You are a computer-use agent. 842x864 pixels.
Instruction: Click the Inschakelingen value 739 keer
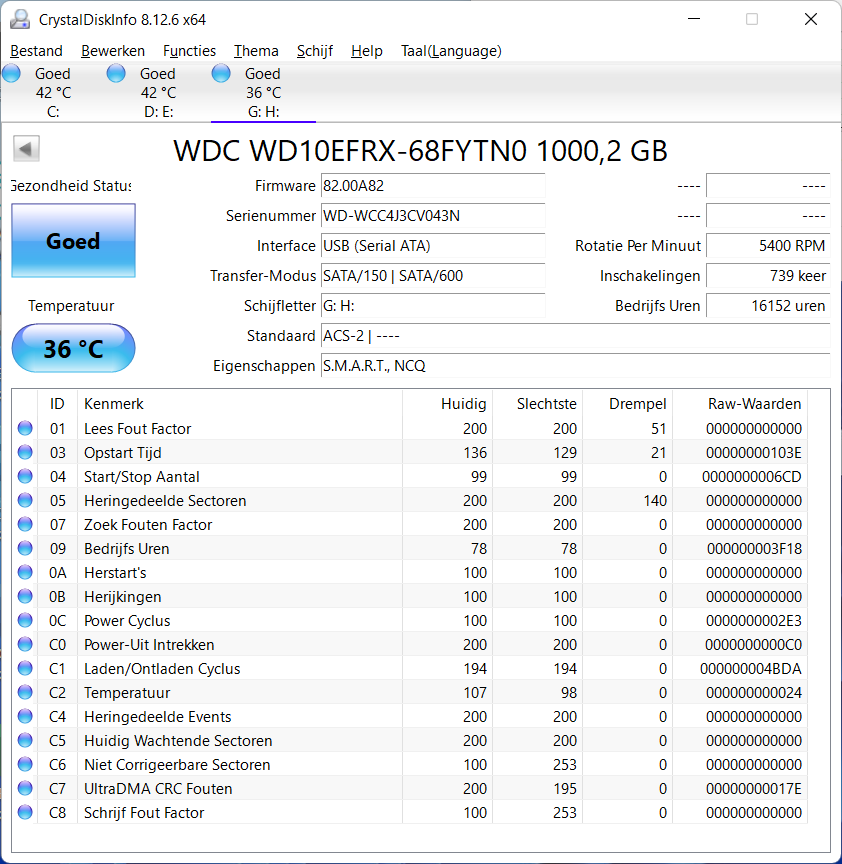click(x=768, y=276)
